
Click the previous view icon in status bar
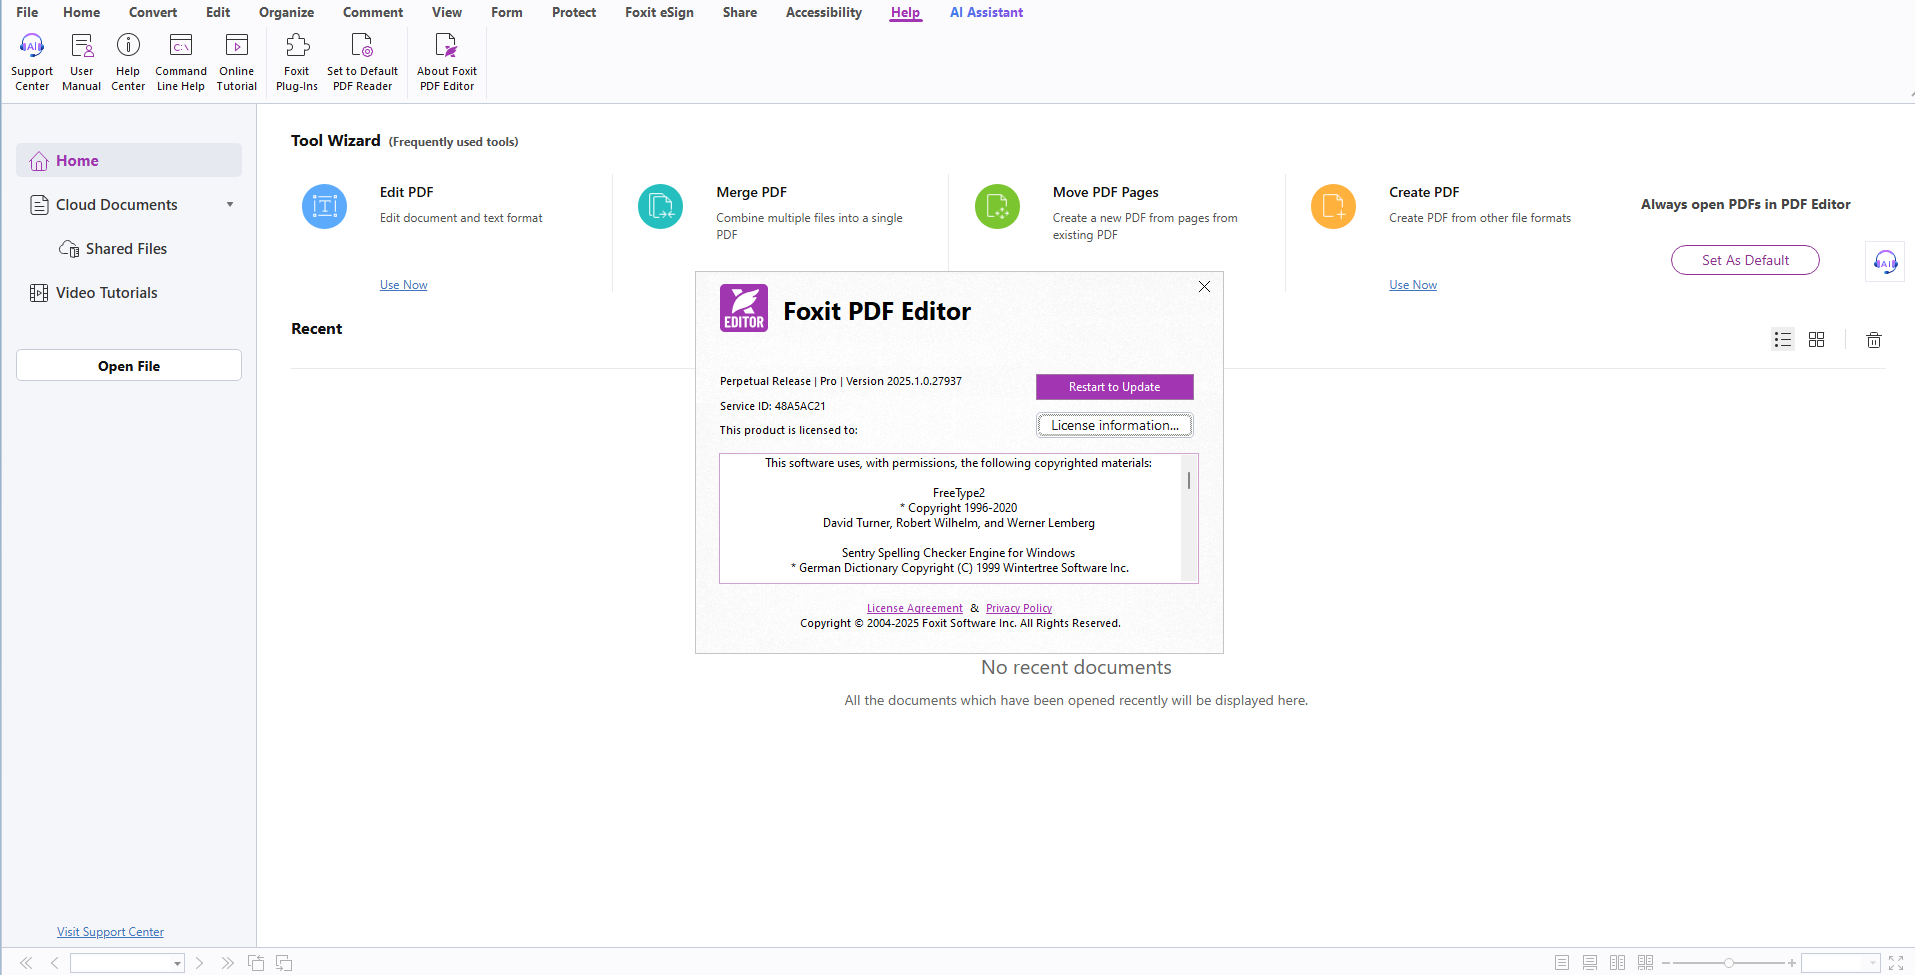pyautogui.click(x=256, y=963)
